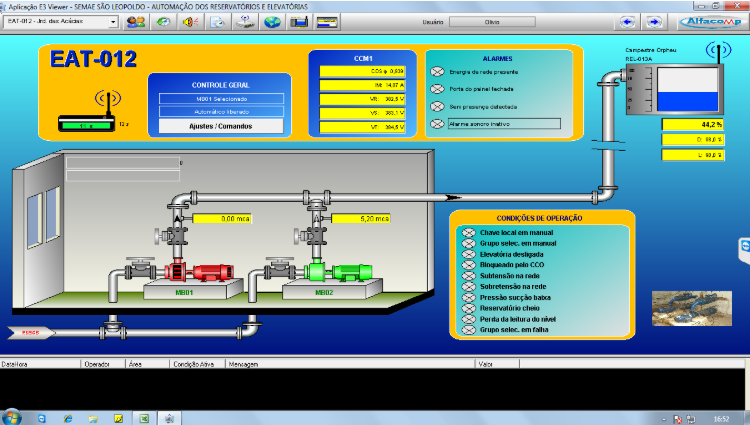Click the globe icon in the toolbar
The image size is (750, 425).
tap(272, 21)
